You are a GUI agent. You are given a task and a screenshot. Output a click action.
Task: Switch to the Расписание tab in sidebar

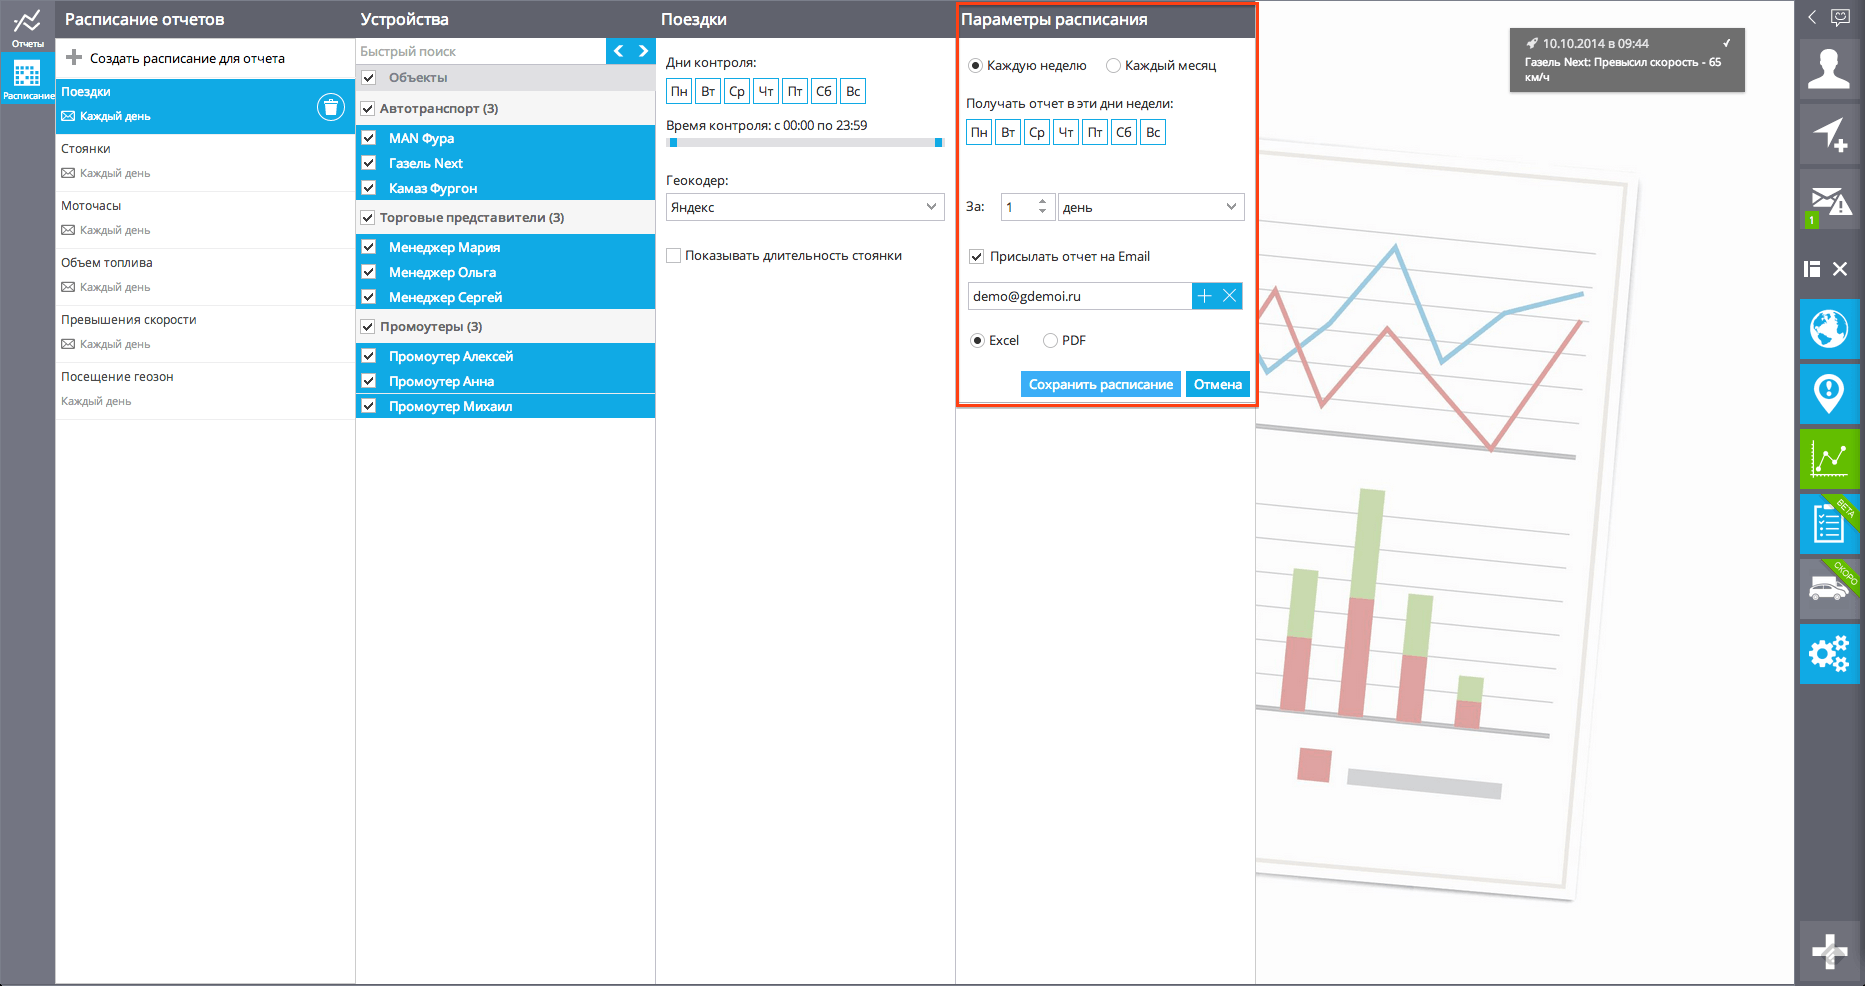(x=27, y=79)
